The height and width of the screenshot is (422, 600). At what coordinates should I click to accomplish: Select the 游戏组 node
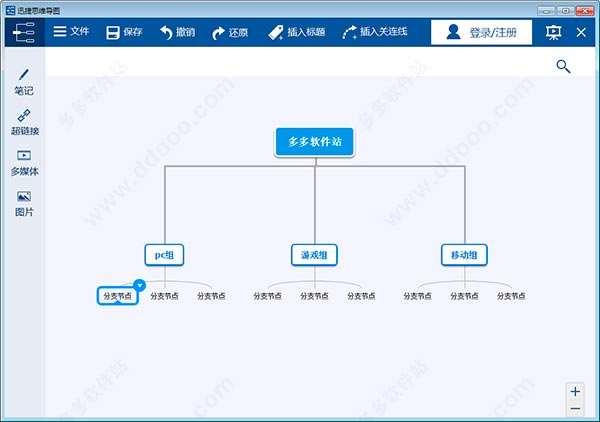tap(314, 255)
